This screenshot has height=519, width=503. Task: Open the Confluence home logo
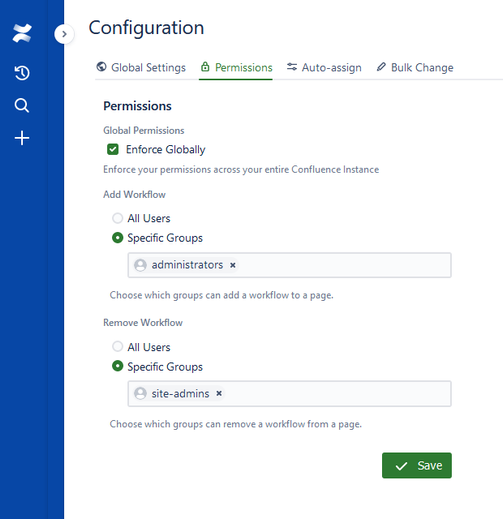[x=22, y=33]
